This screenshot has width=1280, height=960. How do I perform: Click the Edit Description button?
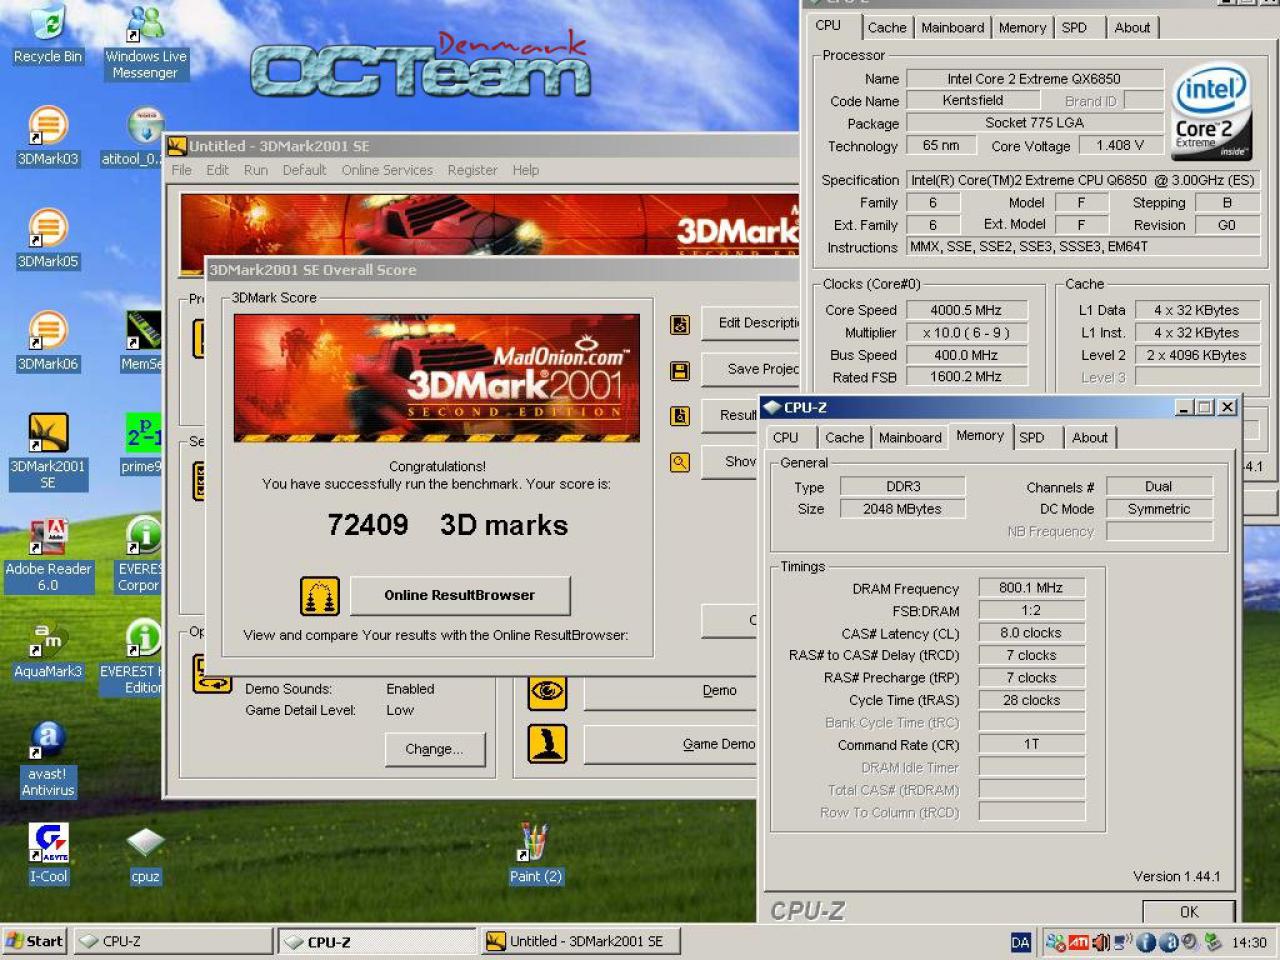[750, 323]
